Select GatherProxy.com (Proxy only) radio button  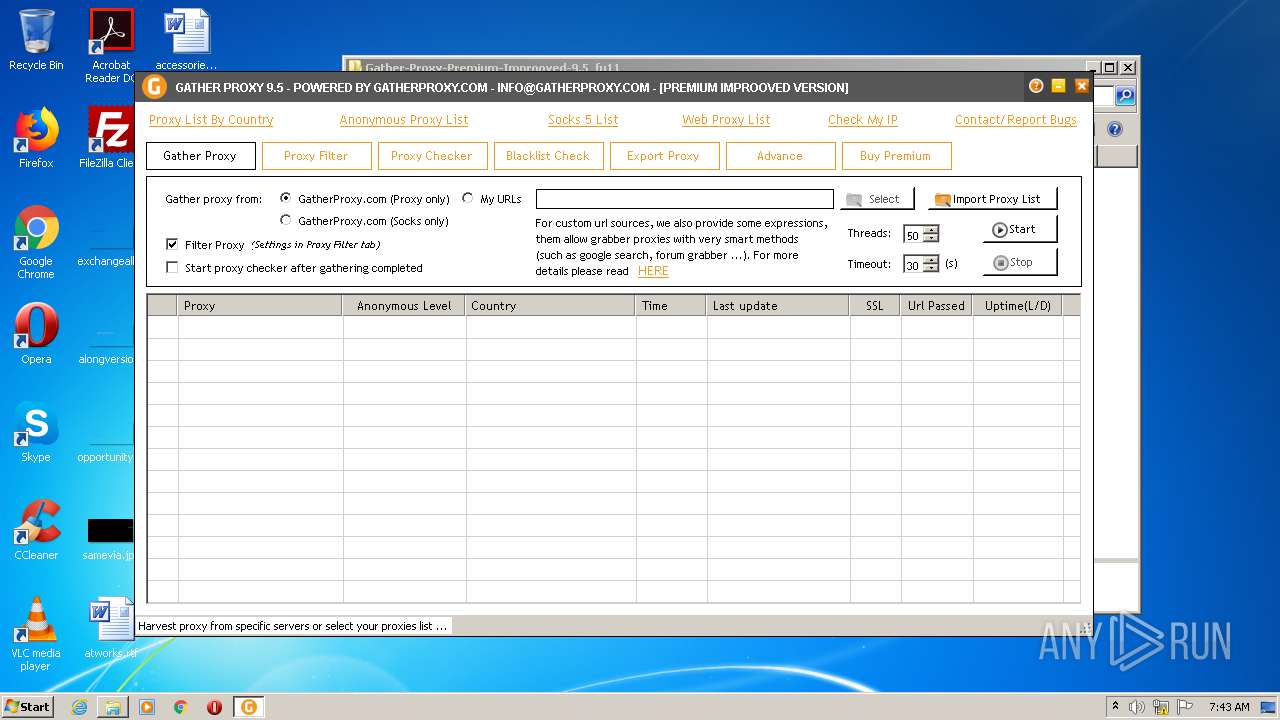click(x=286, y=198)
